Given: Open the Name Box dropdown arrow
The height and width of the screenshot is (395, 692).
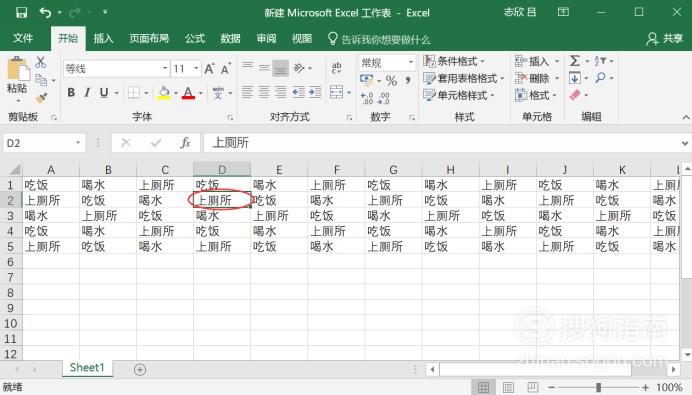Looking at the screenshot, I should 78,143.
